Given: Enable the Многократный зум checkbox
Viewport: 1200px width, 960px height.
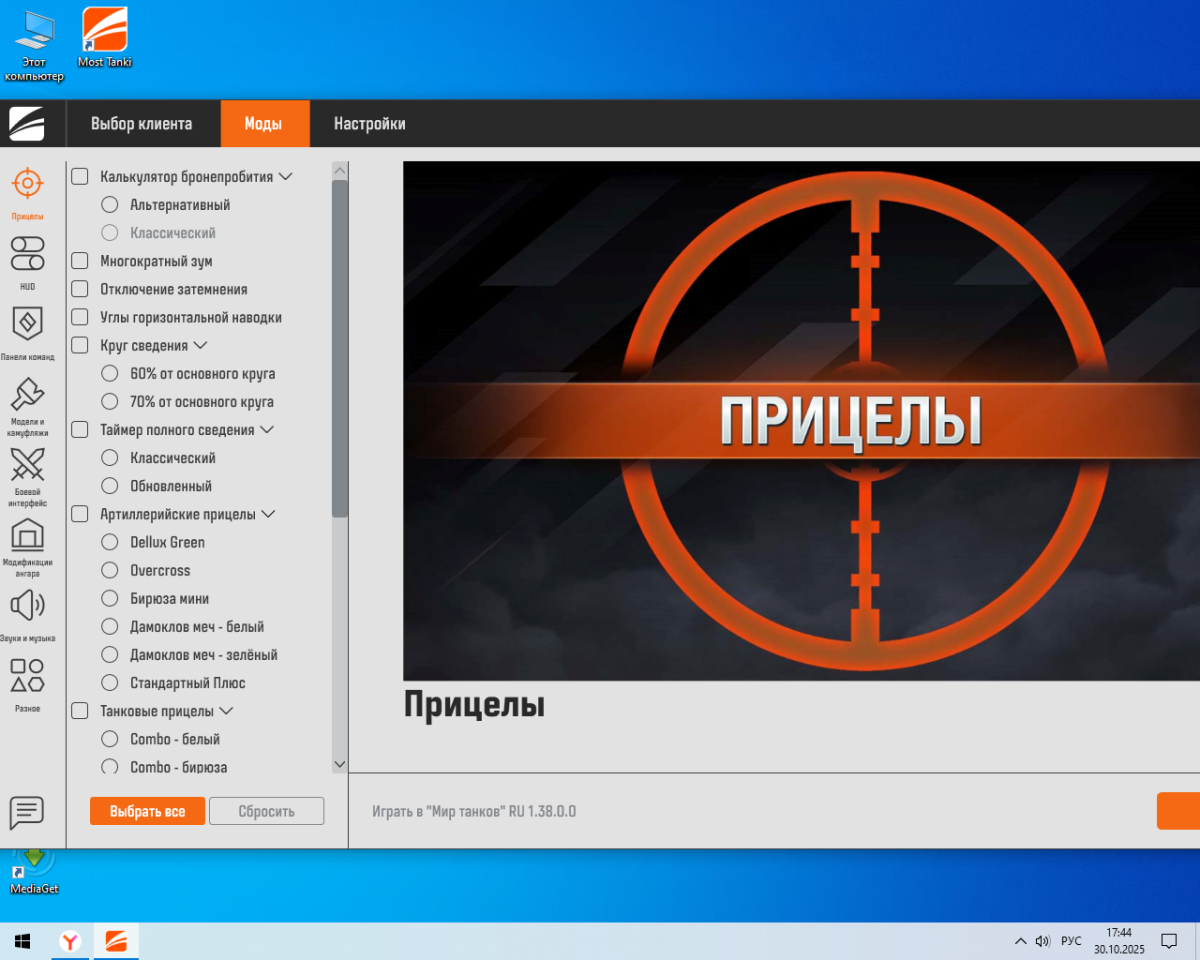Looking at the screenshot, I should coord(80,261).
